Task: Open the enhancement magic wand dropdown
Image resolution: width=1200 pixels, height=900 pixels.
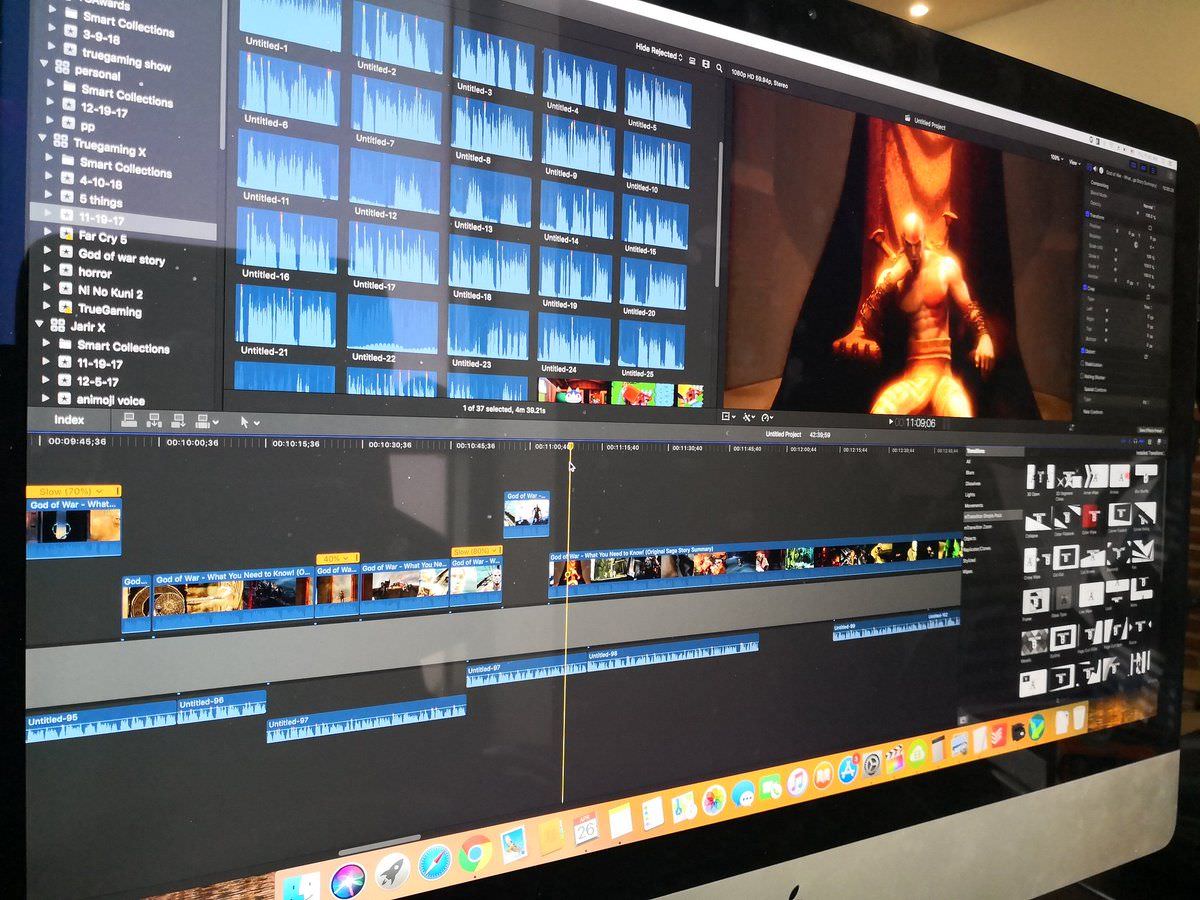Action: click(749, 416)
